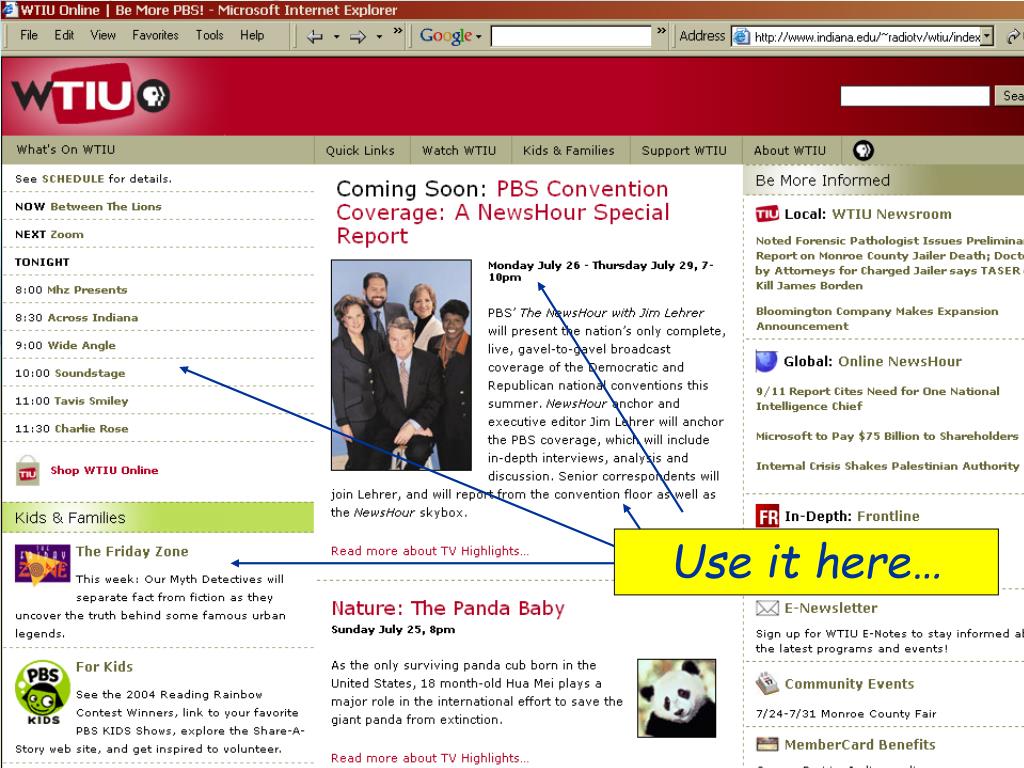The image size is (1024, 768).
Task: Open the File menu
Action: click(x=29, y=35)
